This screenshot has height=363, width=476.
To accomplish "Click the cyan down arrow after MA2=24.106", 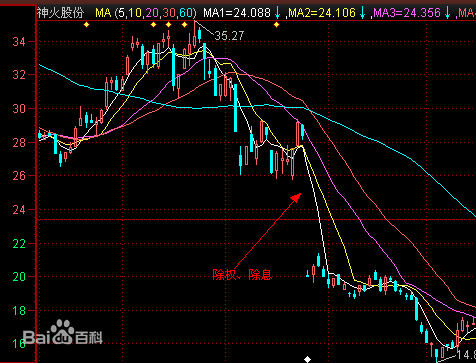I will pos(363,13).
